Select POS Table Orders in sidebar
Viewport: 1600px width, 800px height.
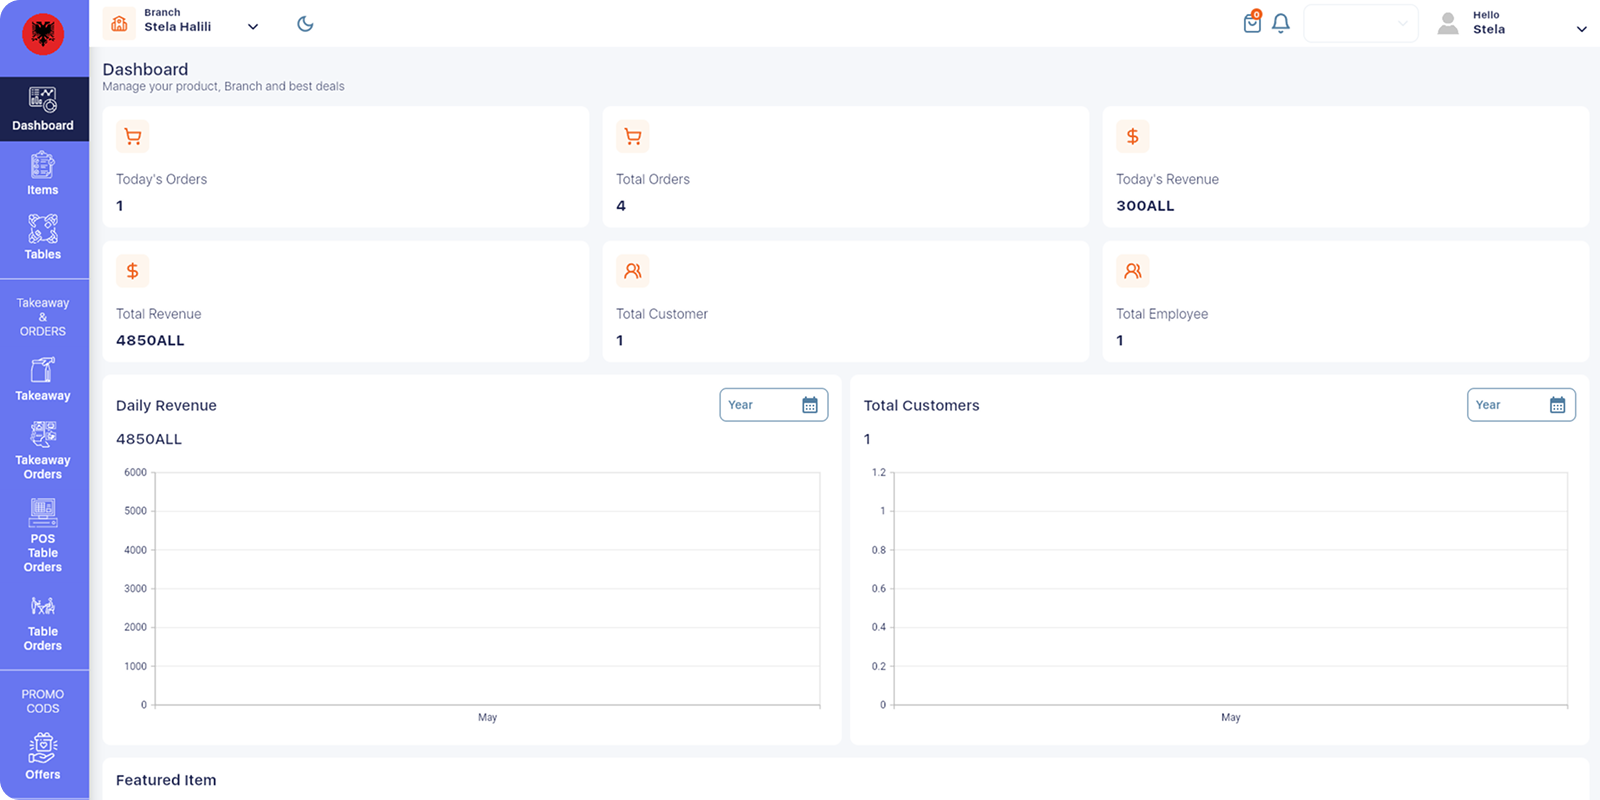point(43,537)
